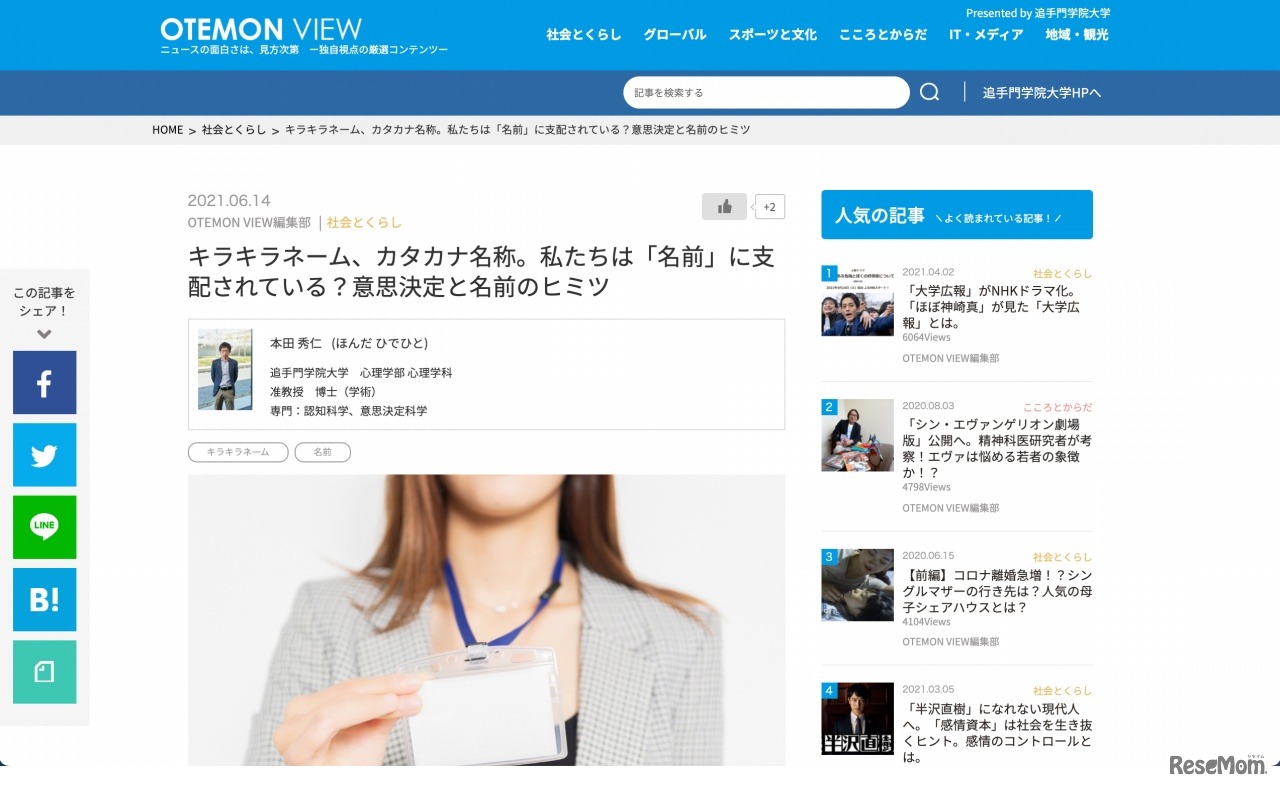1280x788 pixels.
Task: Click the 記事を検索する search field
Action: tap(766, 91)
